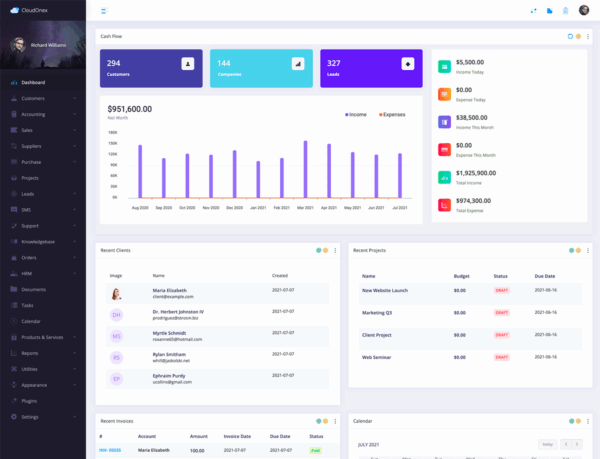Toggle Expenses series in chart legend
This screenshot has height=459, width=600.
392,115
